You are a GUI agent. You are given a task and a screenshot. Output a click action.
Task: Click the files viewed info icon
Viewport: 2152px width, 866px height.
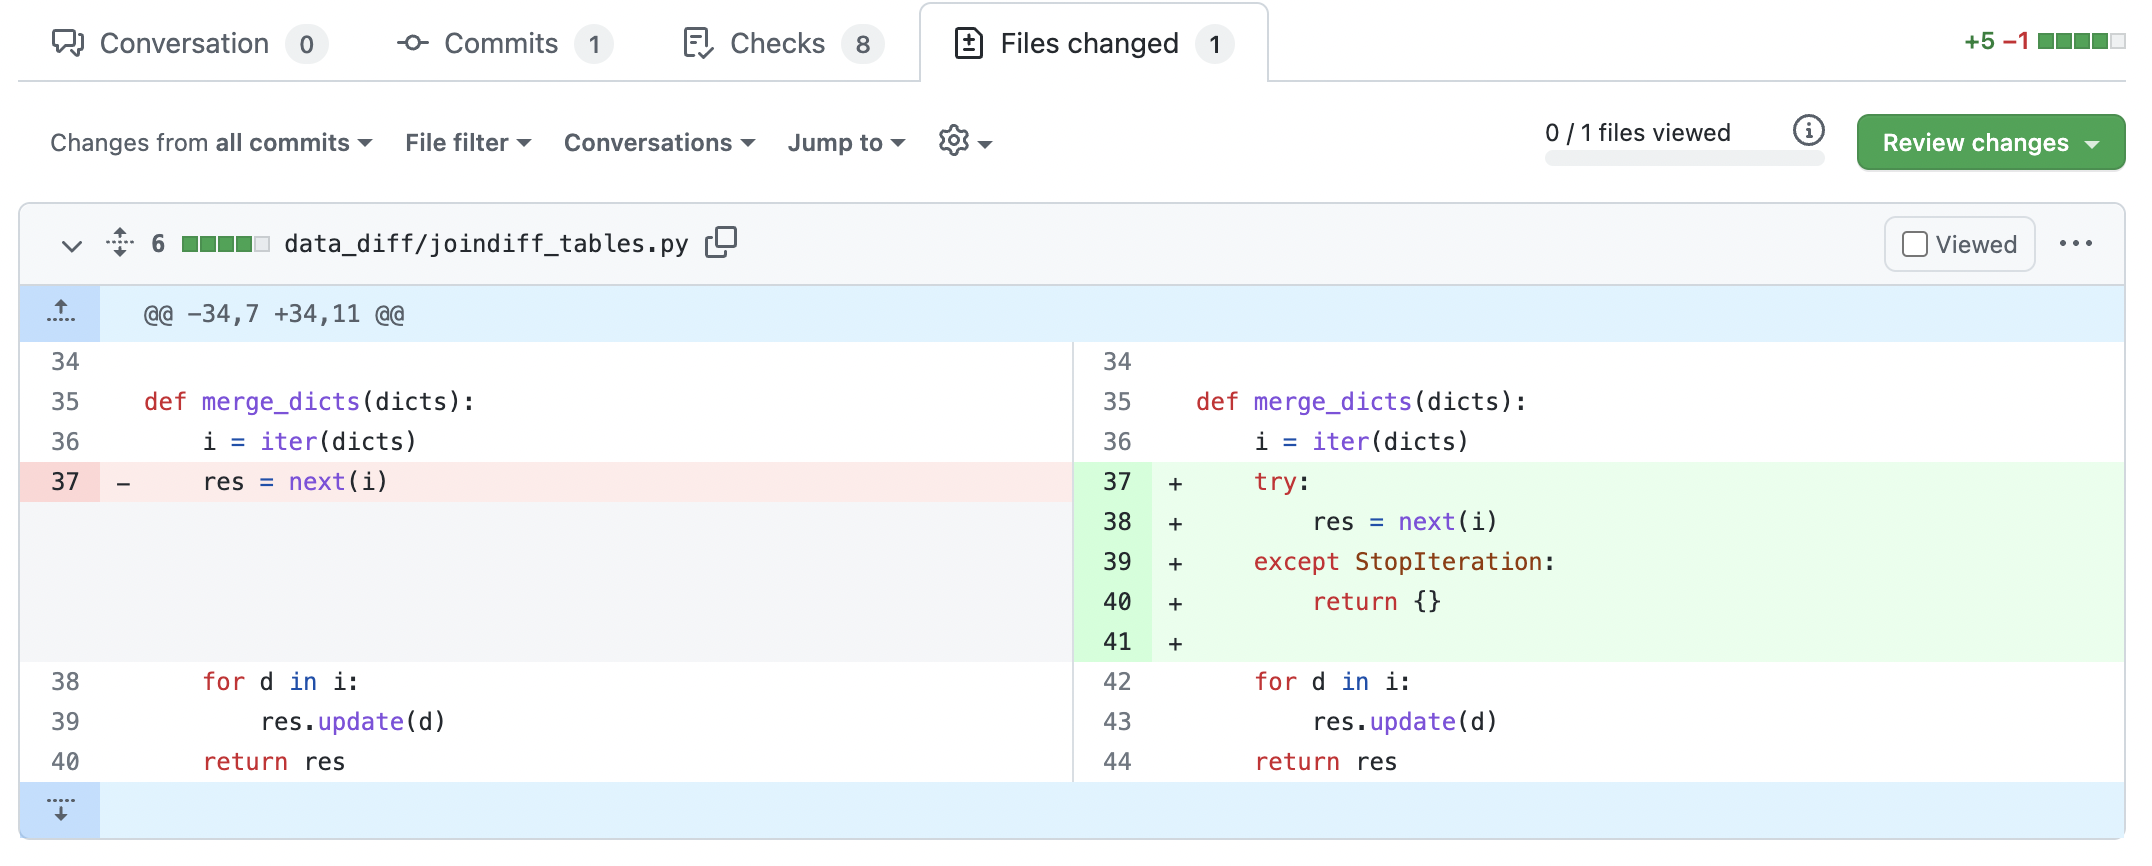pos(1808,130)
